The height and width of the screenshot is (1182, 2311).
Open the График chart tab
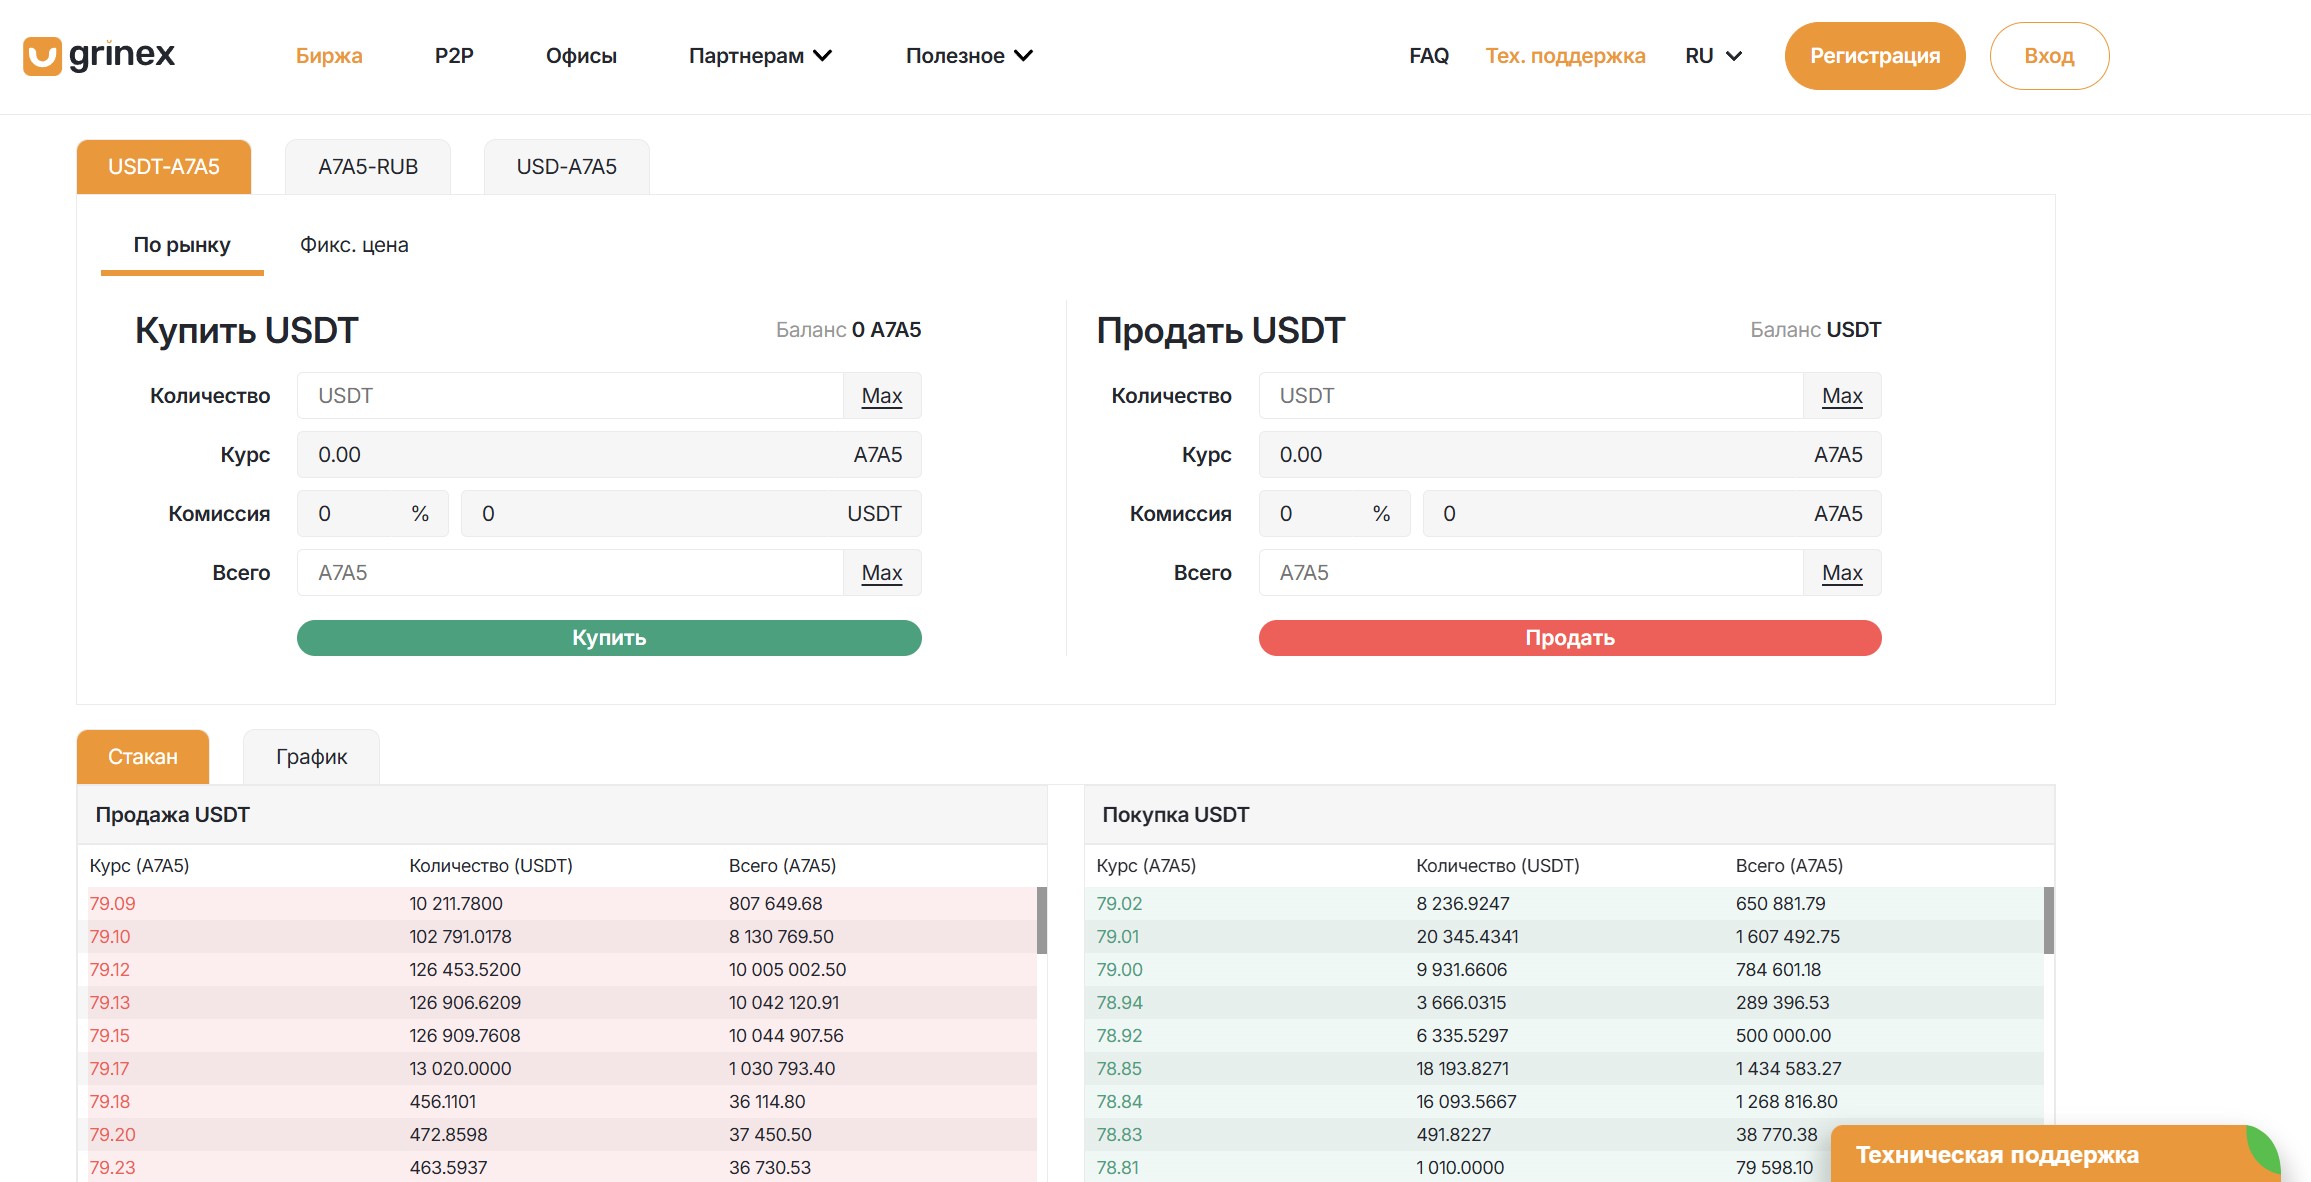(x=311, y=757)
